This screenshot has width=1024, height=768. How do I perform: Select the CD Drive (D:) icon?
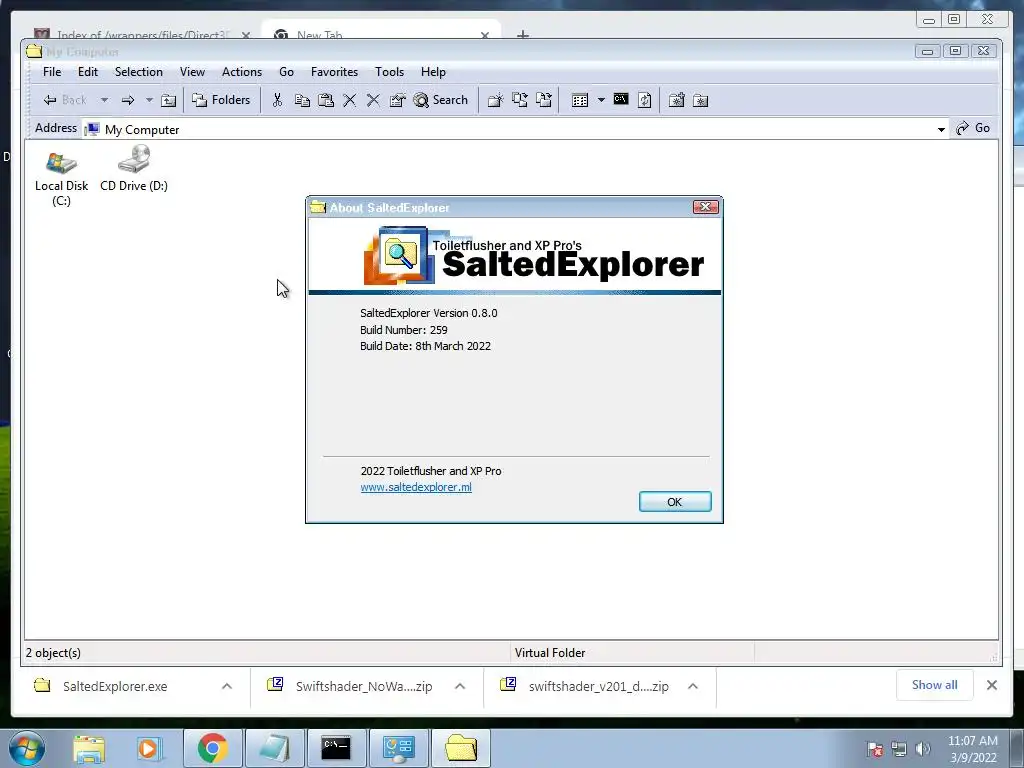coord(134,170)
